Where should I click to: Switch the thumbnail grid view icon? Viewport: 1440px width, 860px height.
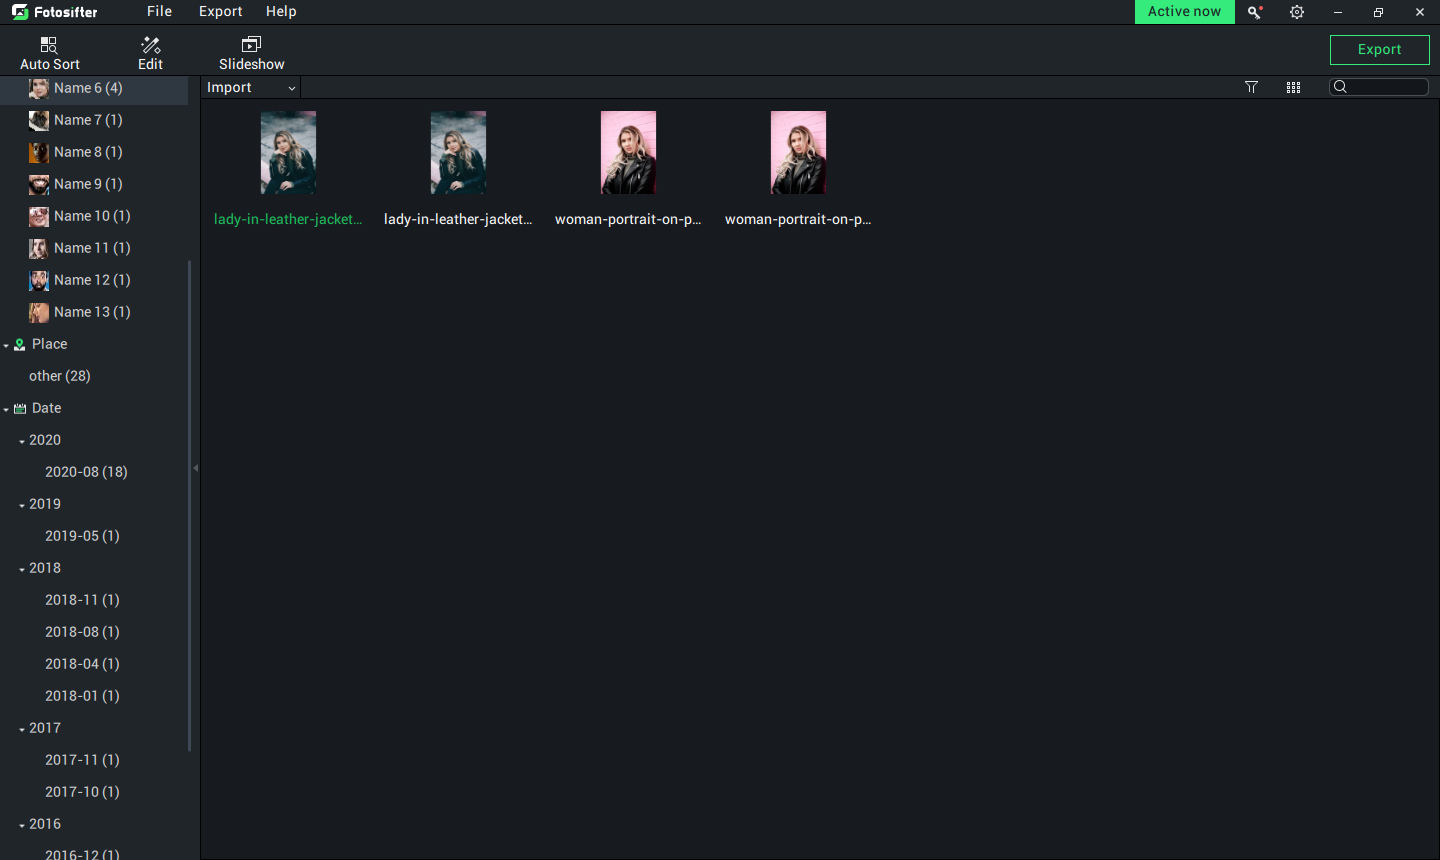click(1293, 87)
